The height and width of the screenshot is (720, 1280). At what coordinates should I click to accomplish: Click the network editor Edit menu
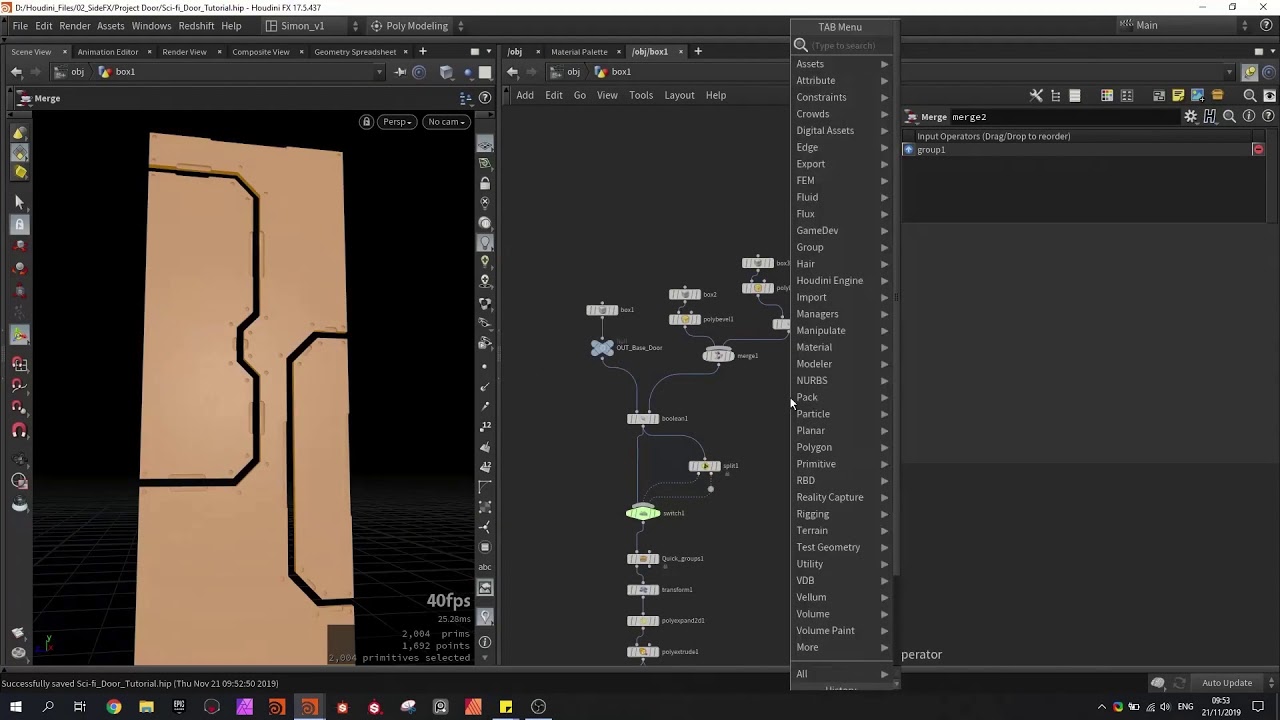pyautogui.click(x=553, y=95)
